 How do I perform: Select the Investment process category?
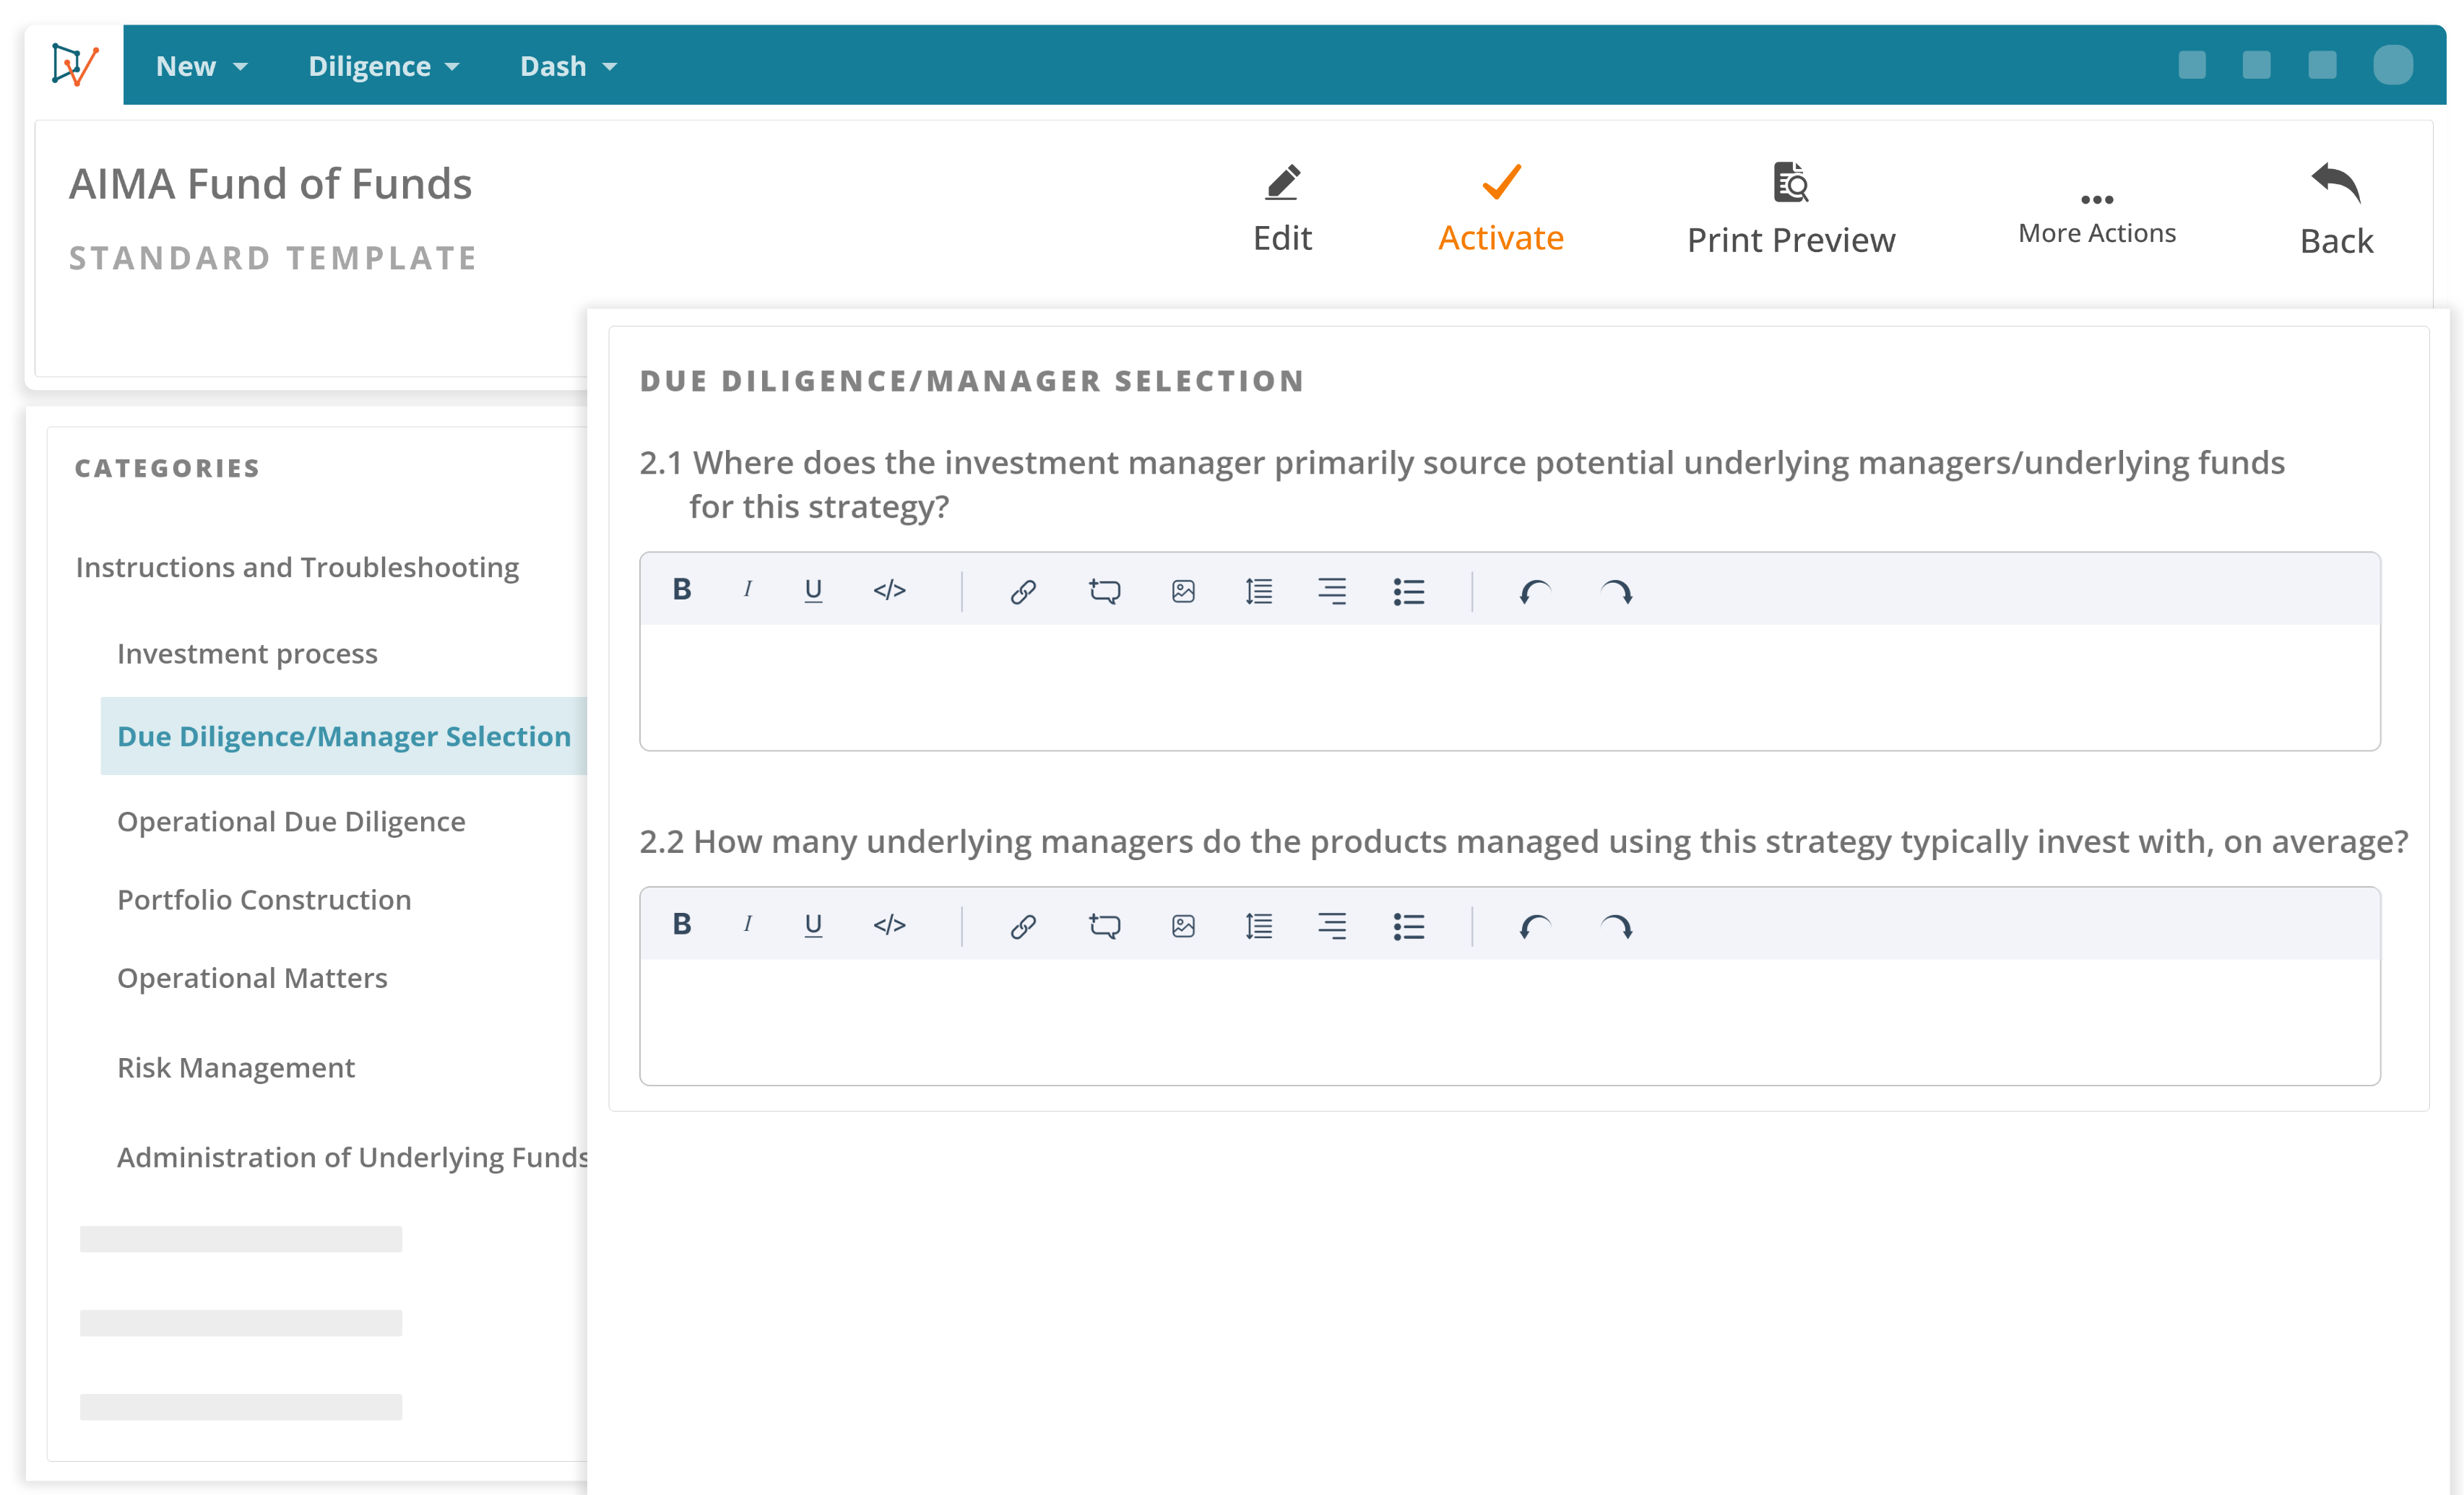(x=246, y=652)
